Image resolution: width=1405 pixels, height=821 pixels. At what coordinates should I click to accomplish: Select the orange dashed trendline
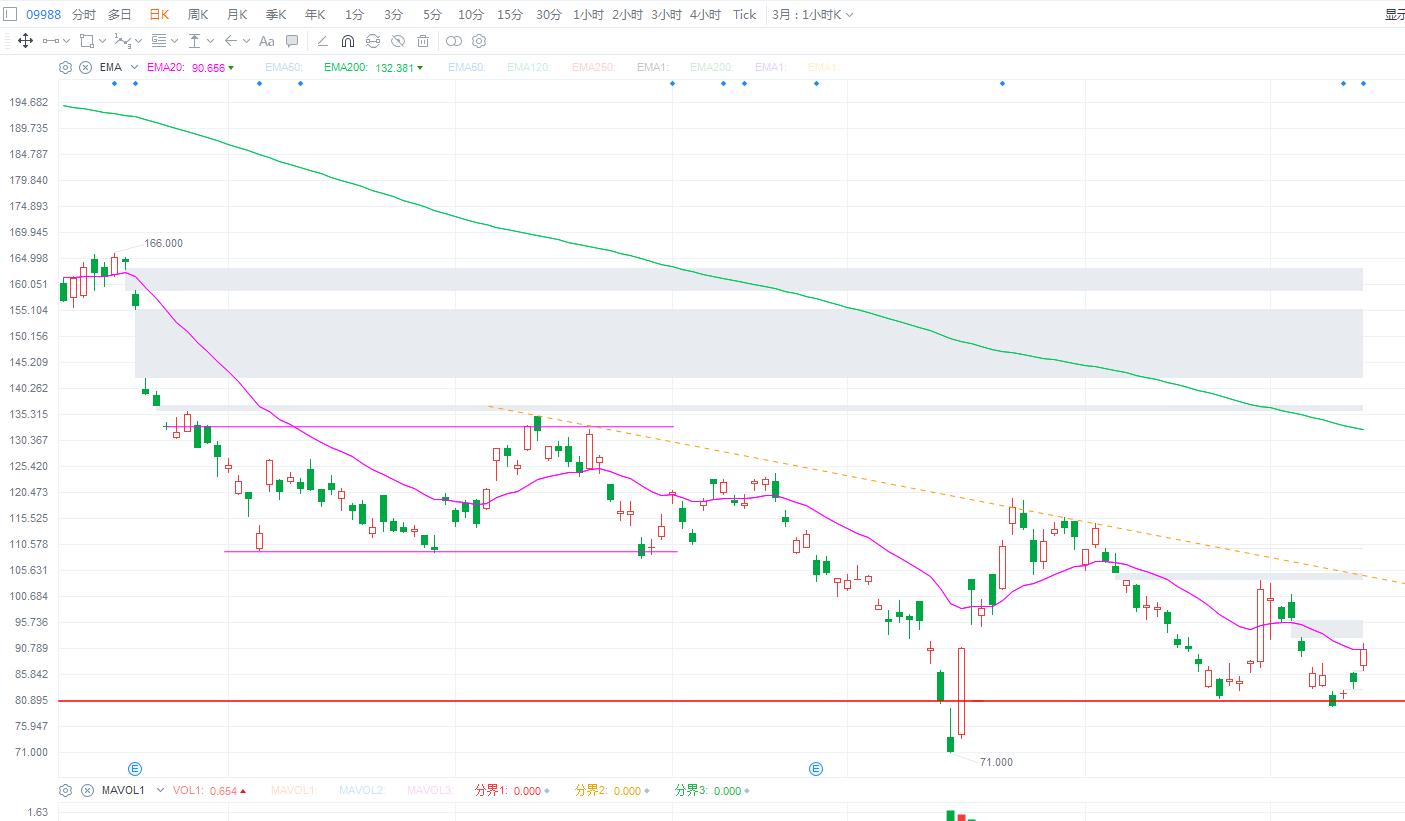tap(945, 495)
